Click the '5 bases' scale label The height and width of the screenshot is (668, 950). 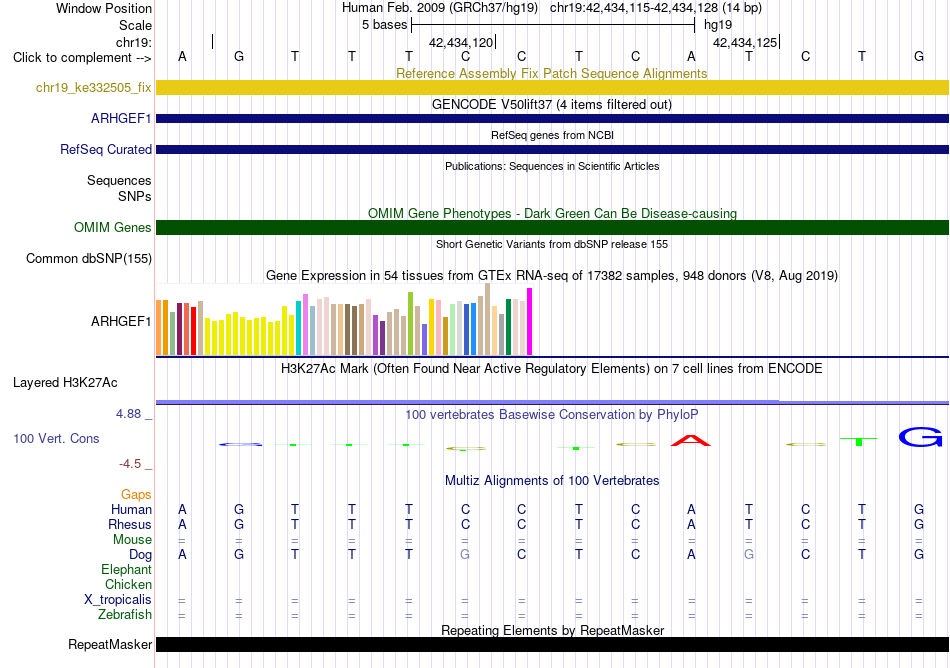click(x=385, y=25)
